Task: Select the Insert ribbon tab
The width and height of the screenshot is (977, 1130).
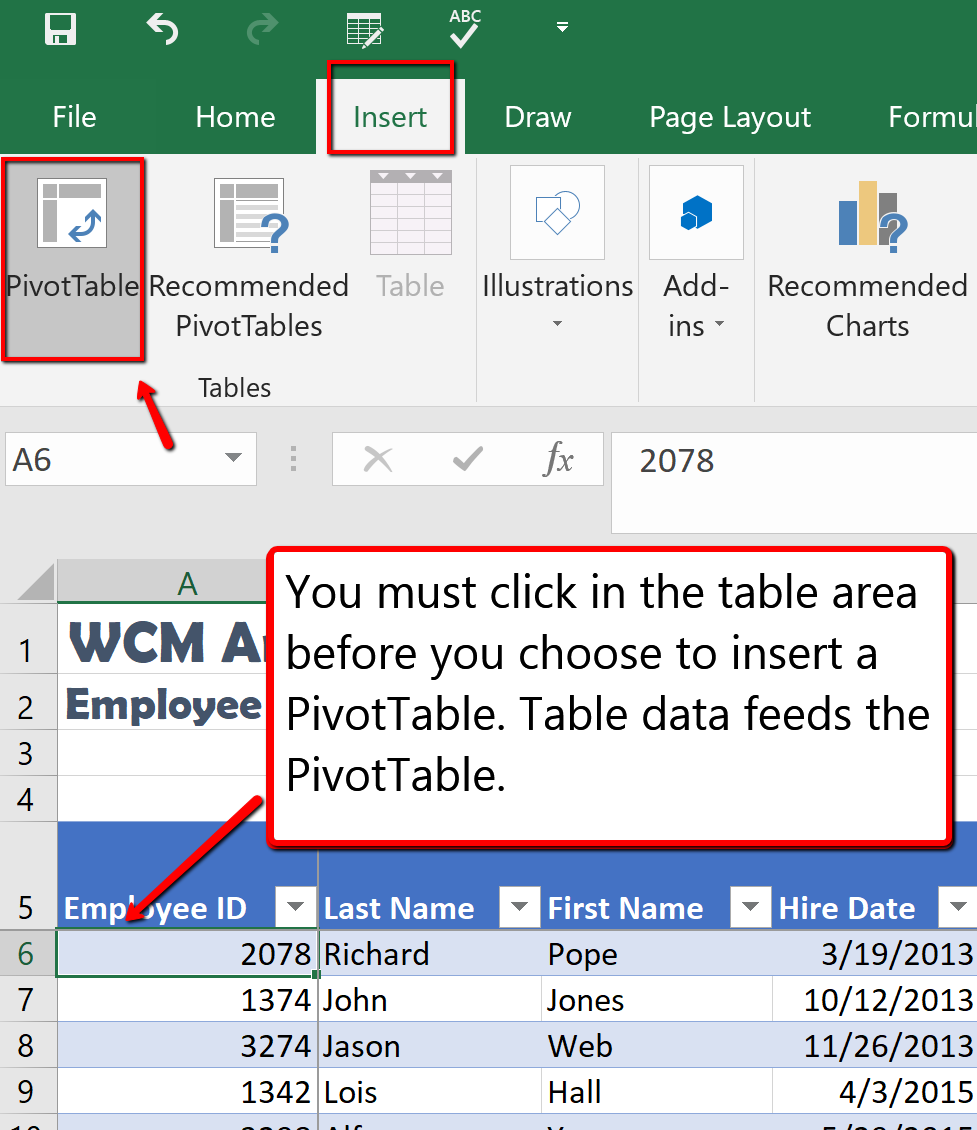Action: coord(390,117)
